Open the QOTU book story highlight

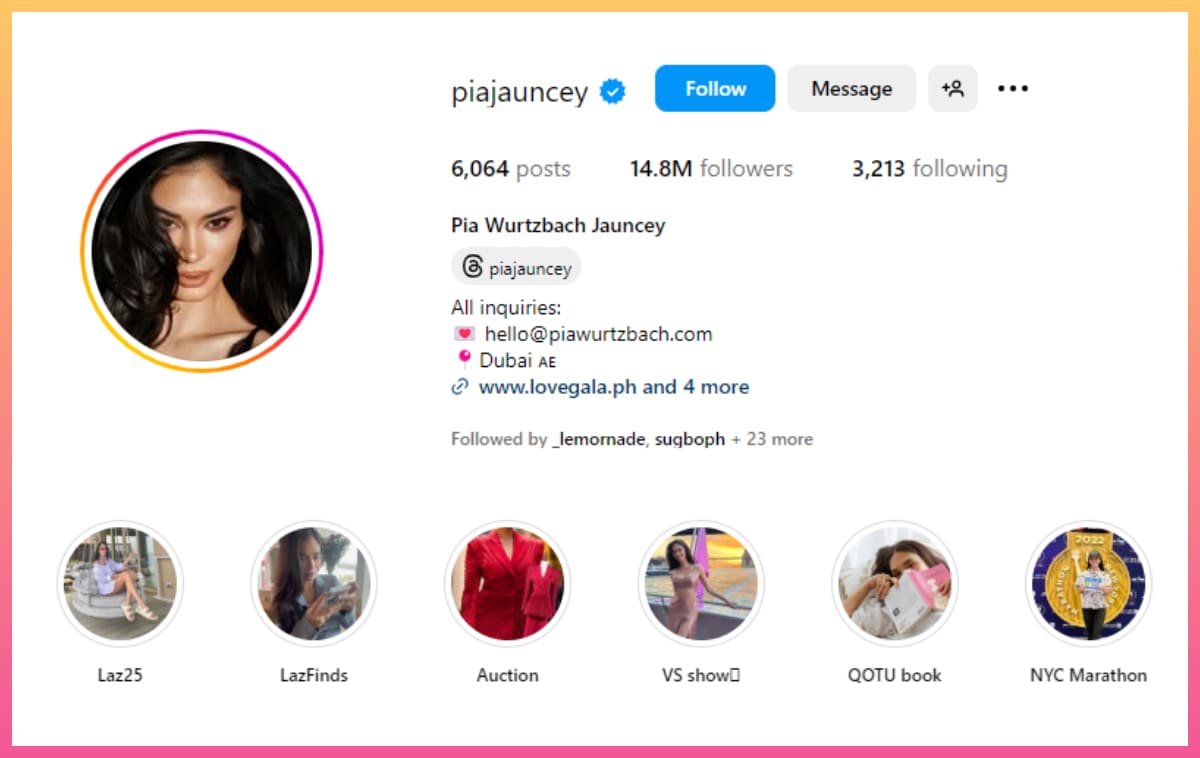(895, 584)
